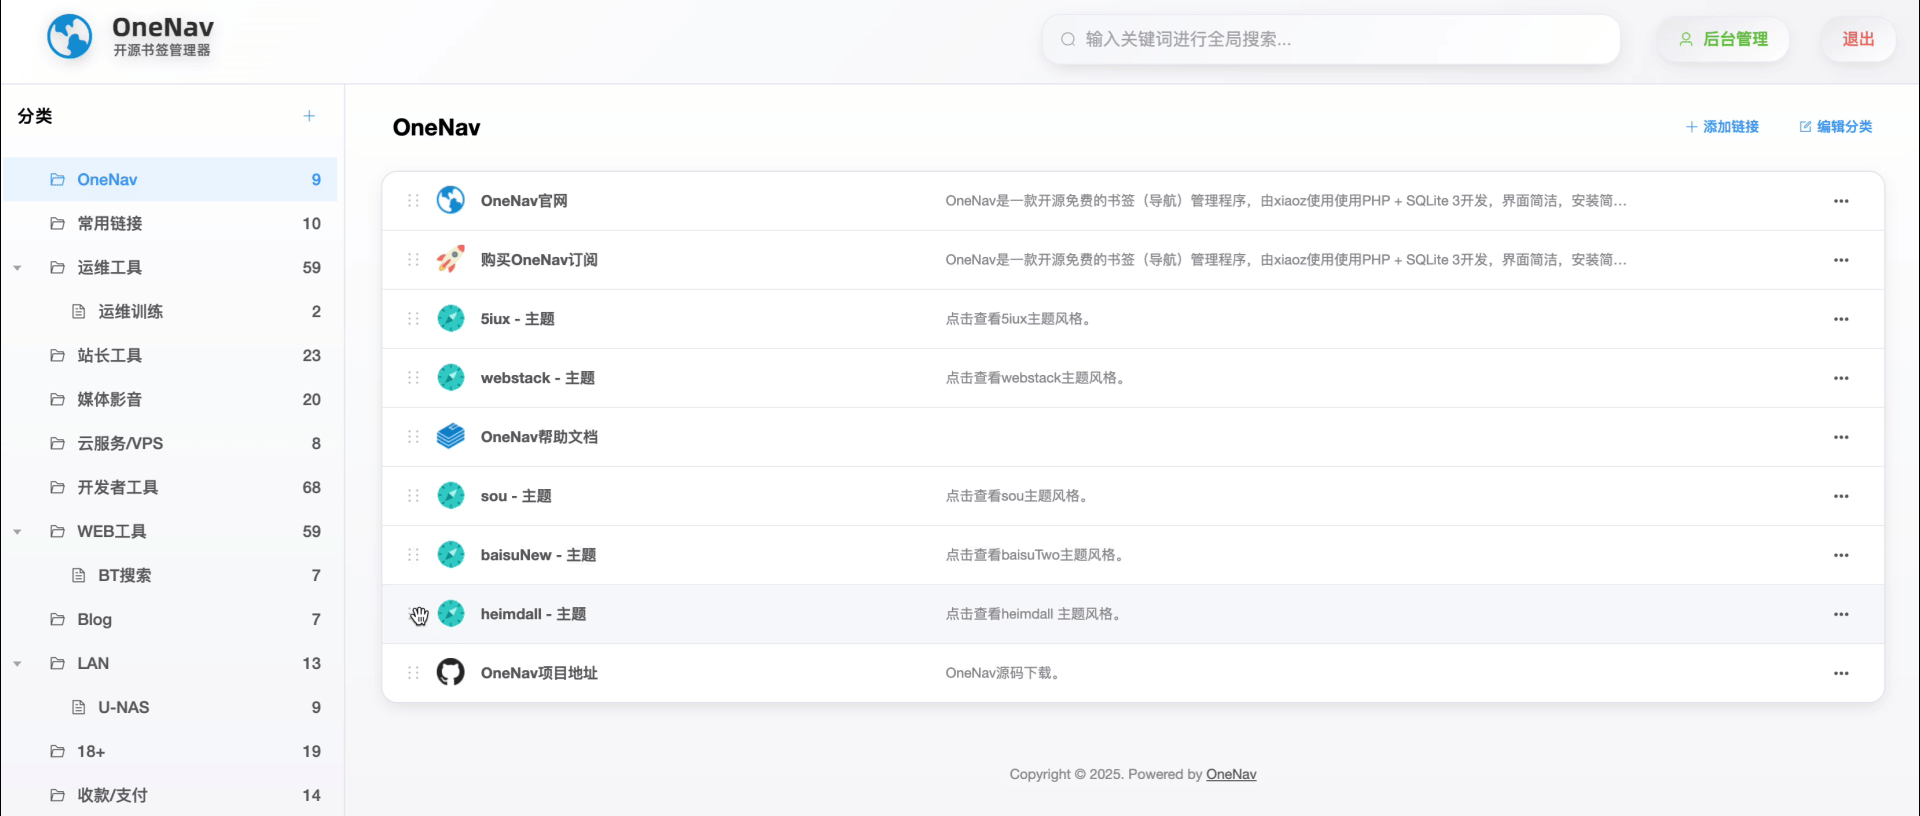Image resolution: width=1920 pixels, height=816 pixels.
Task: Click the 添加链接 button
Action: point(1722,127)
